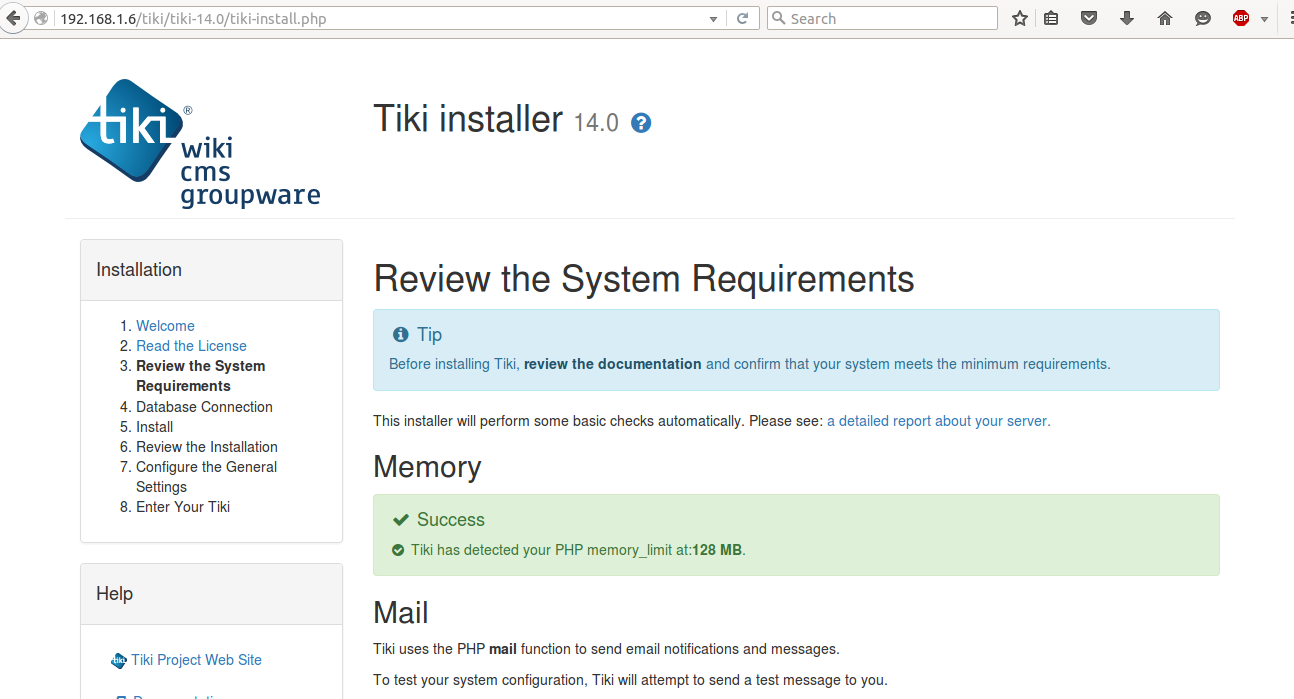Select Review the Installation step text
This screenshot has height=699, width=1294.
pyautogui.click(x=207, y=447)
